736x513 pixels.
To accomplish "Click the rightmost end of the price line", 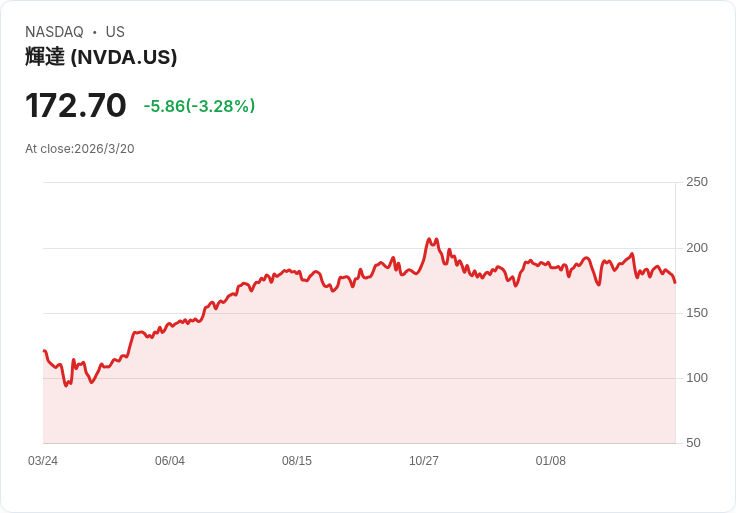I will [675, 282].
